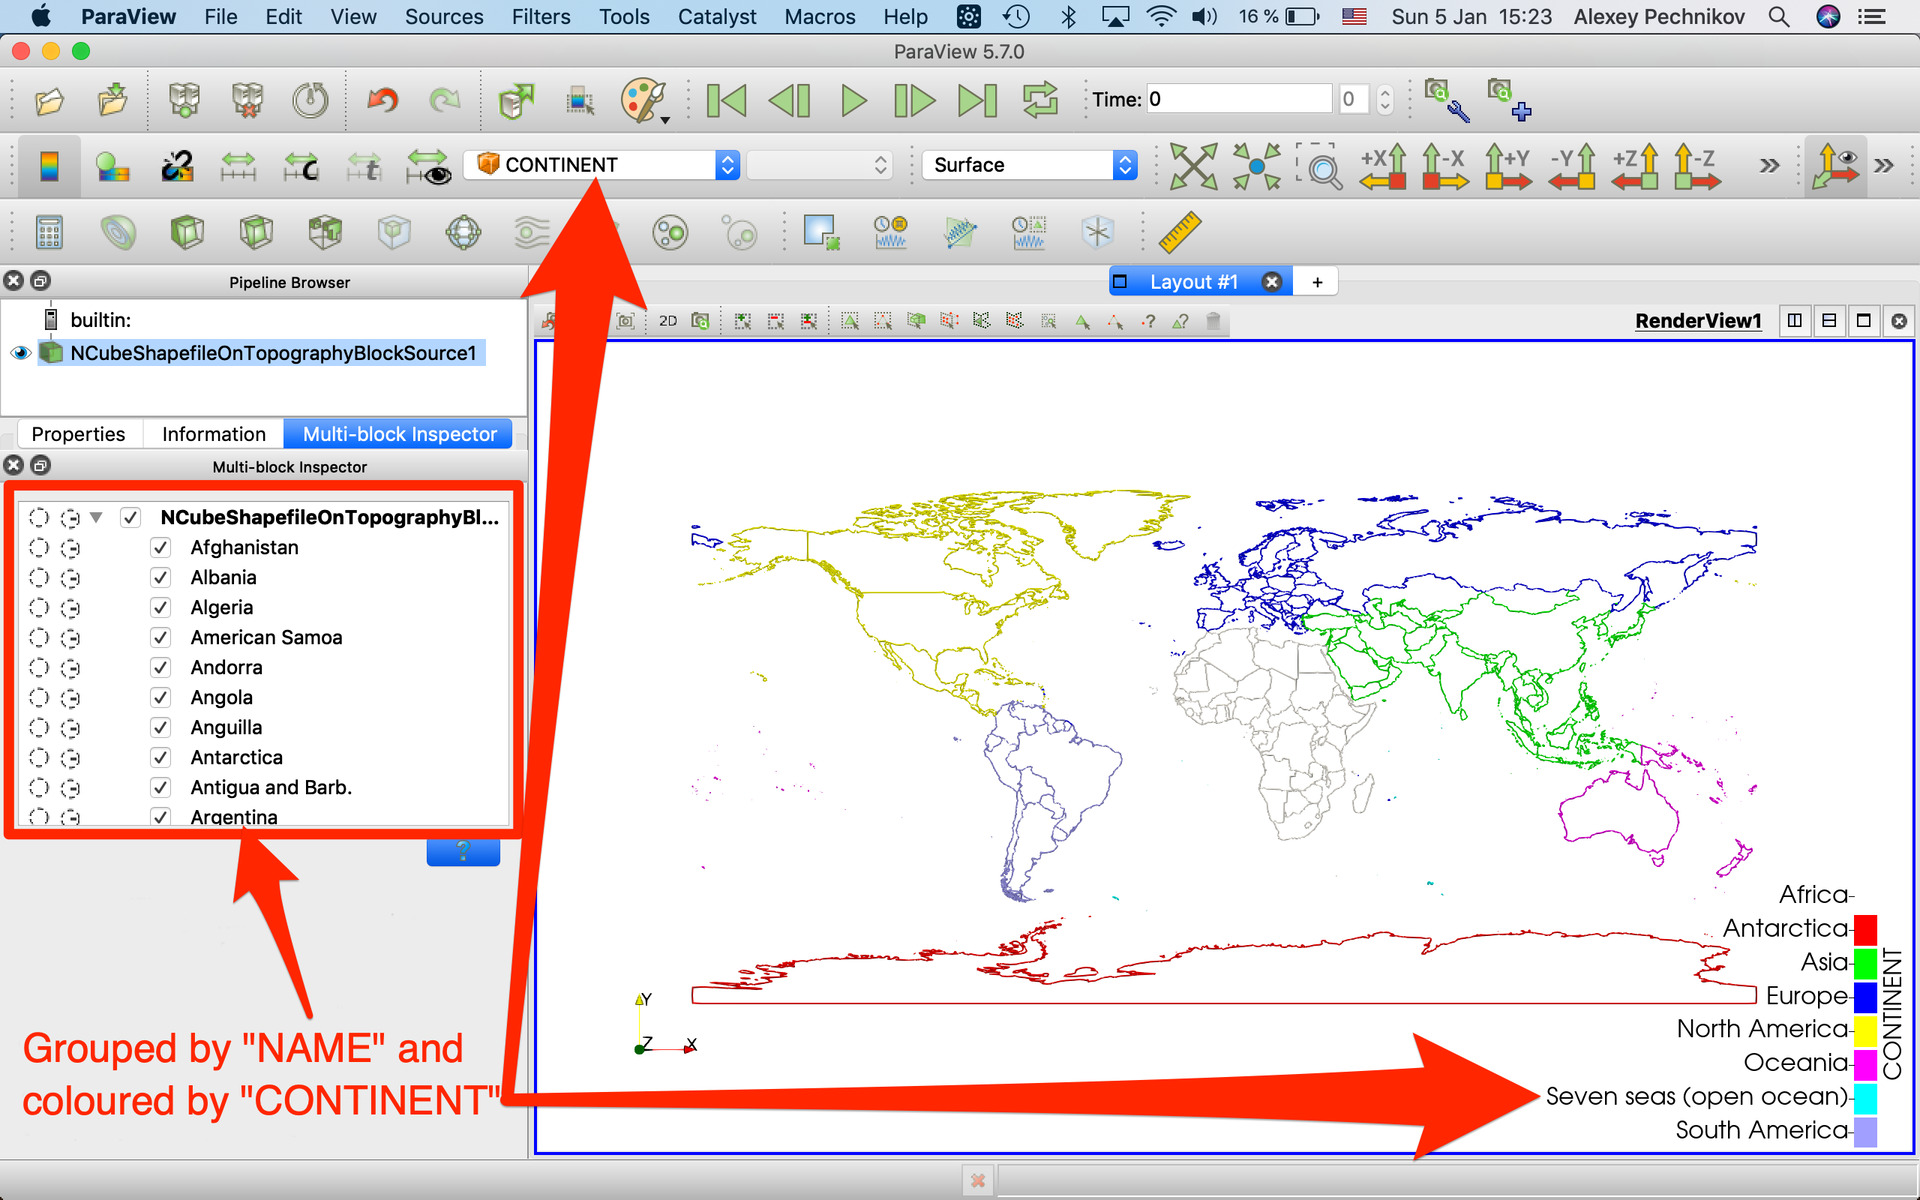Open the Macros menu
Image resolution: width=1920 pixels, height=1200 pixels.
click(x=820, y=17)
